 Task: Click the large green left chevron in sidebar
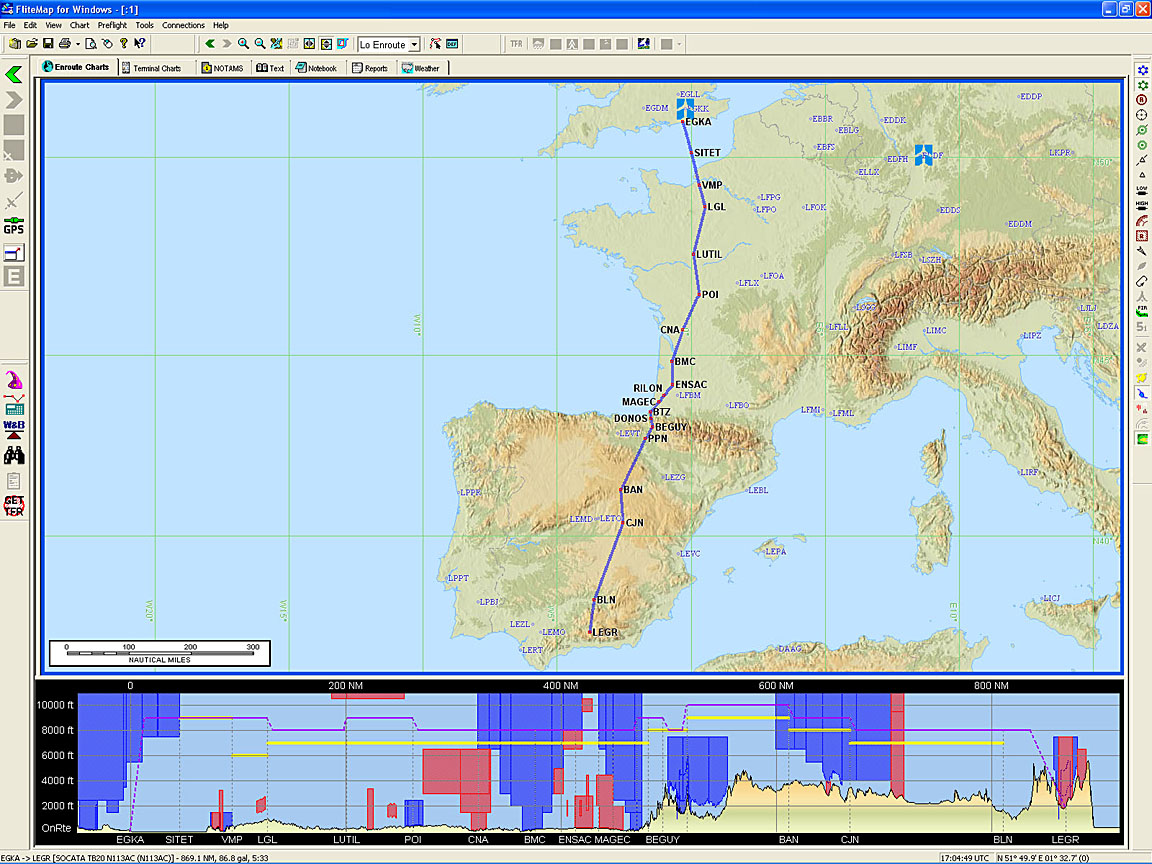point(14,74)
